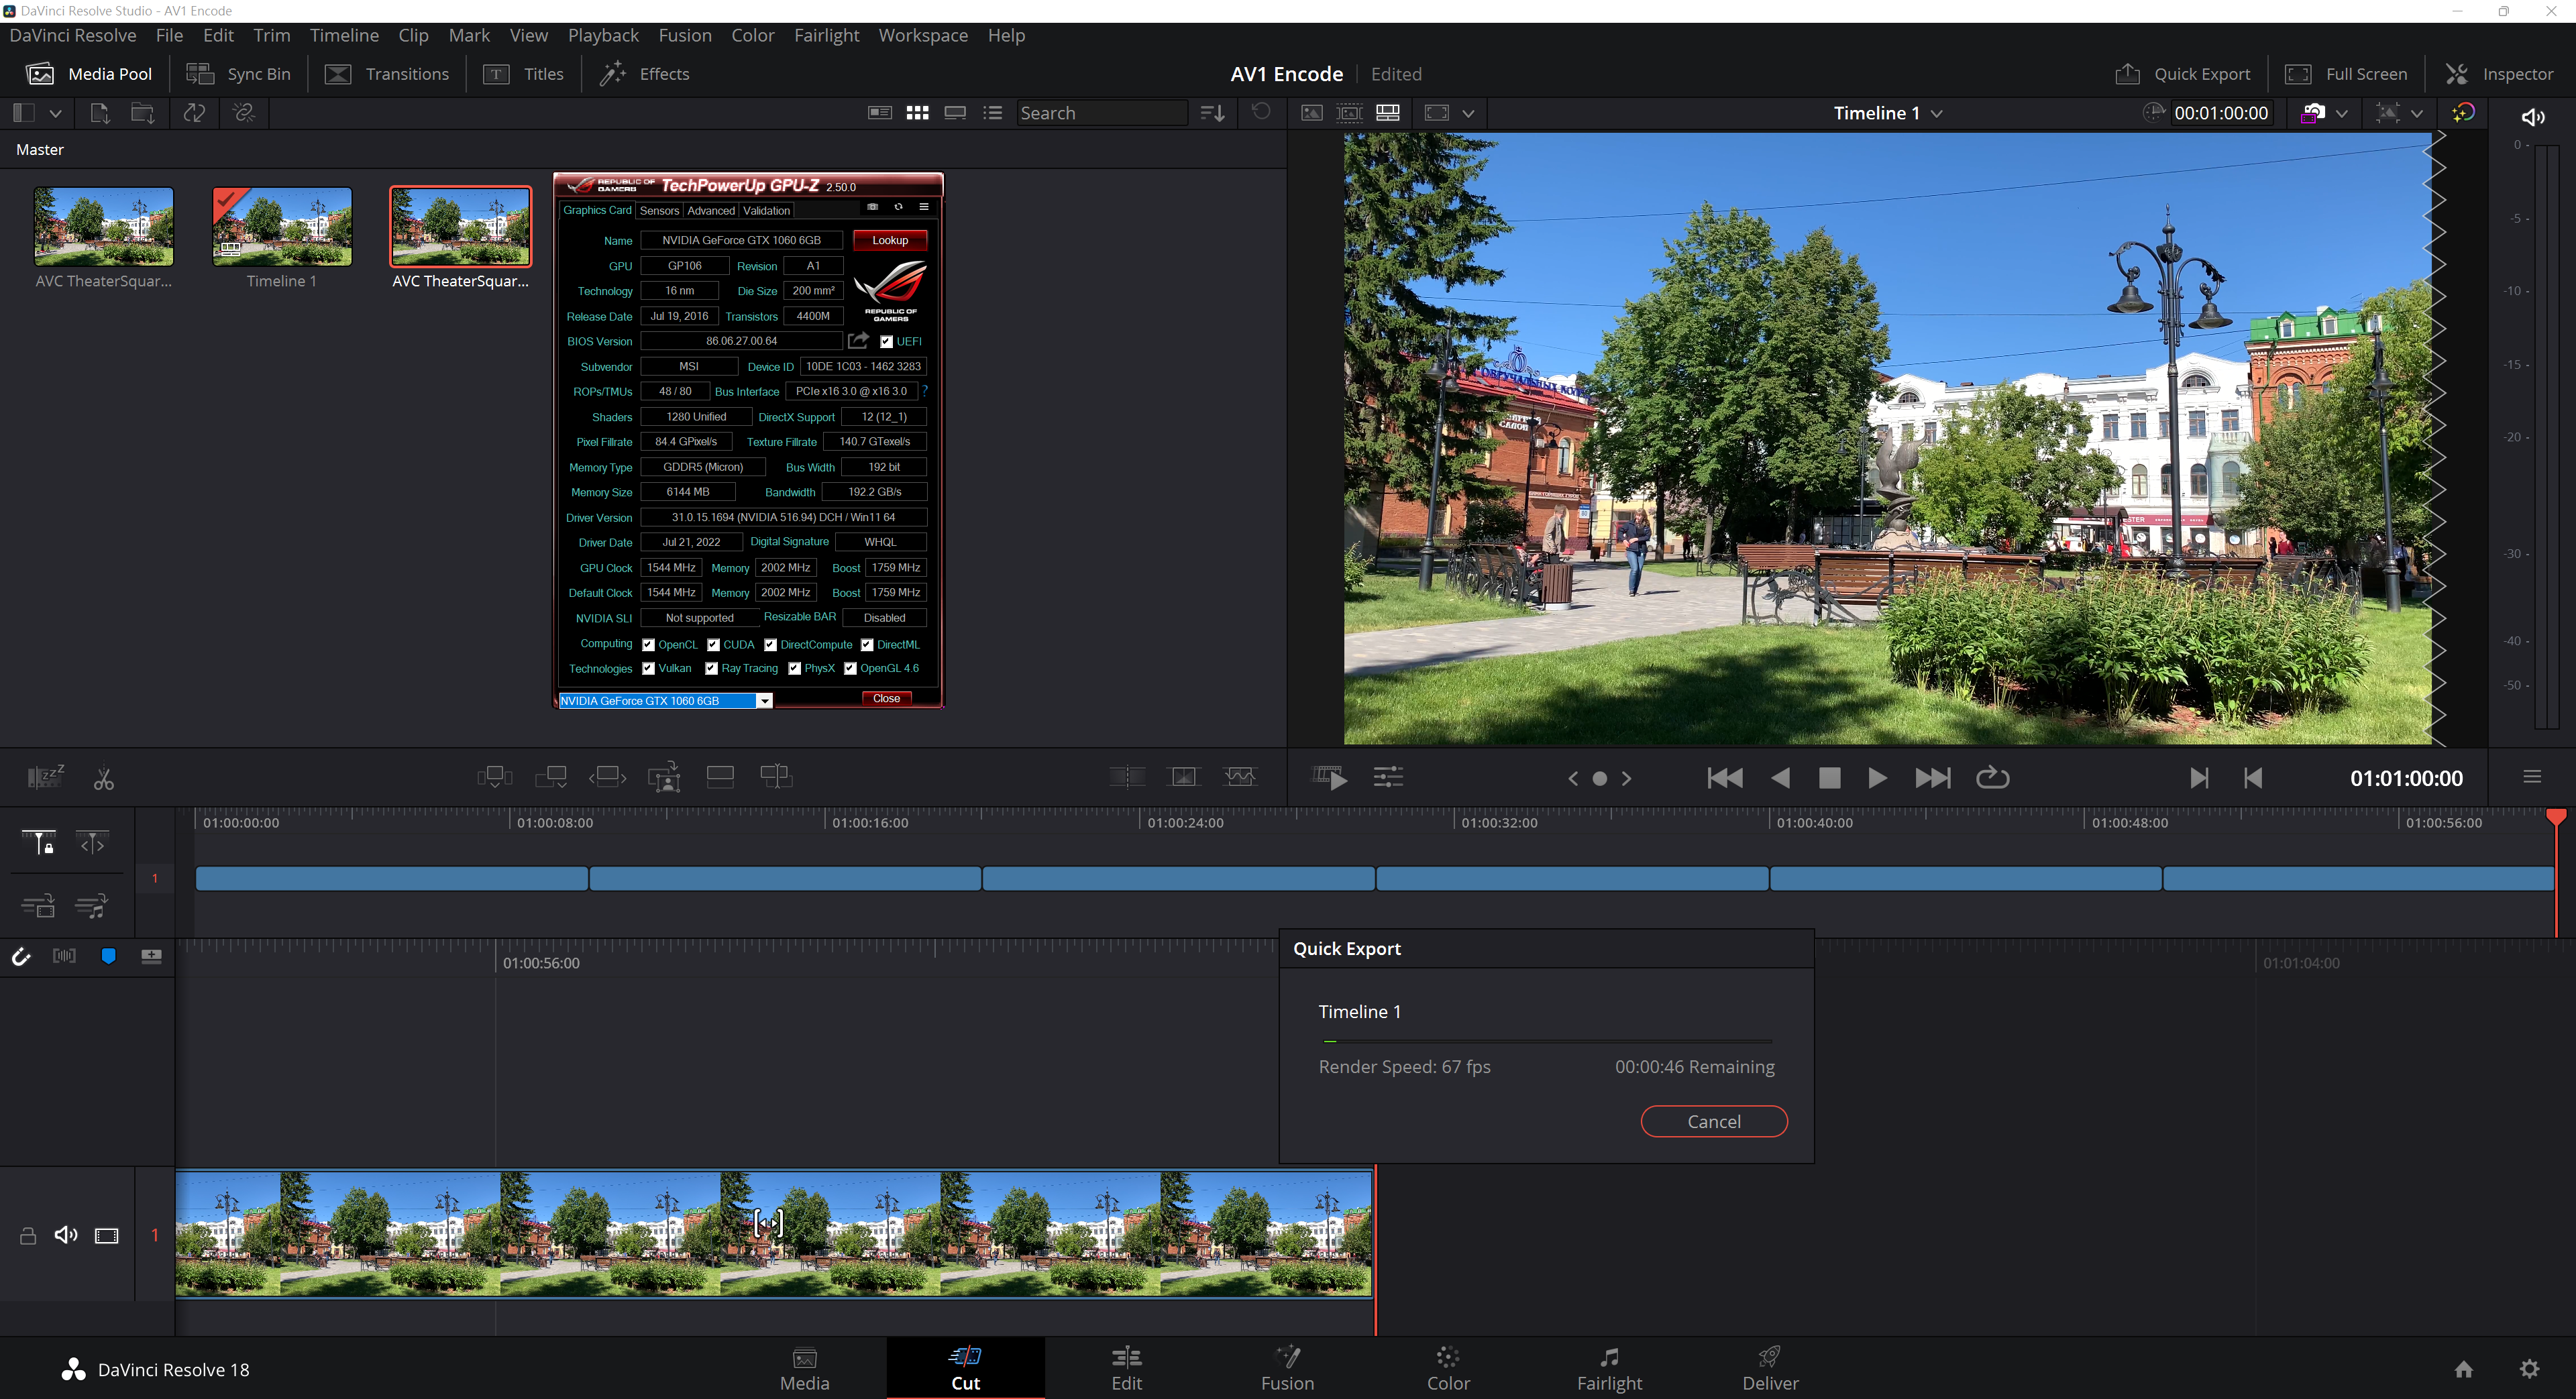Click the red playhead on the timeline ruler
2576x1399 pixels.
tap(2555, 818)
